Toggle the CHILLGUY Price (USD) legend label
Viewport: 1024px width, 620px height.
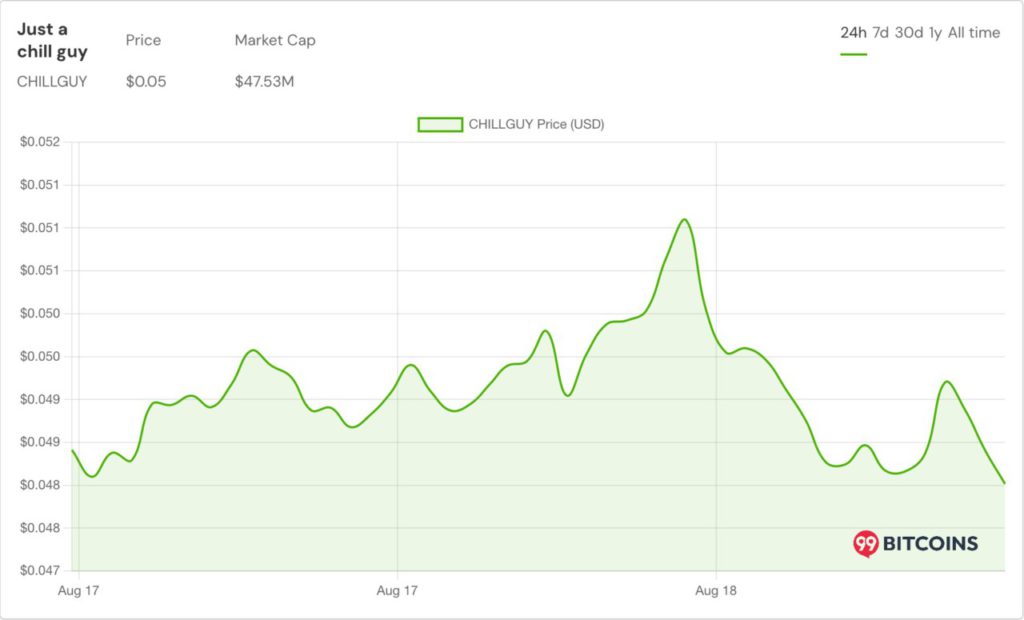point(536,125)
